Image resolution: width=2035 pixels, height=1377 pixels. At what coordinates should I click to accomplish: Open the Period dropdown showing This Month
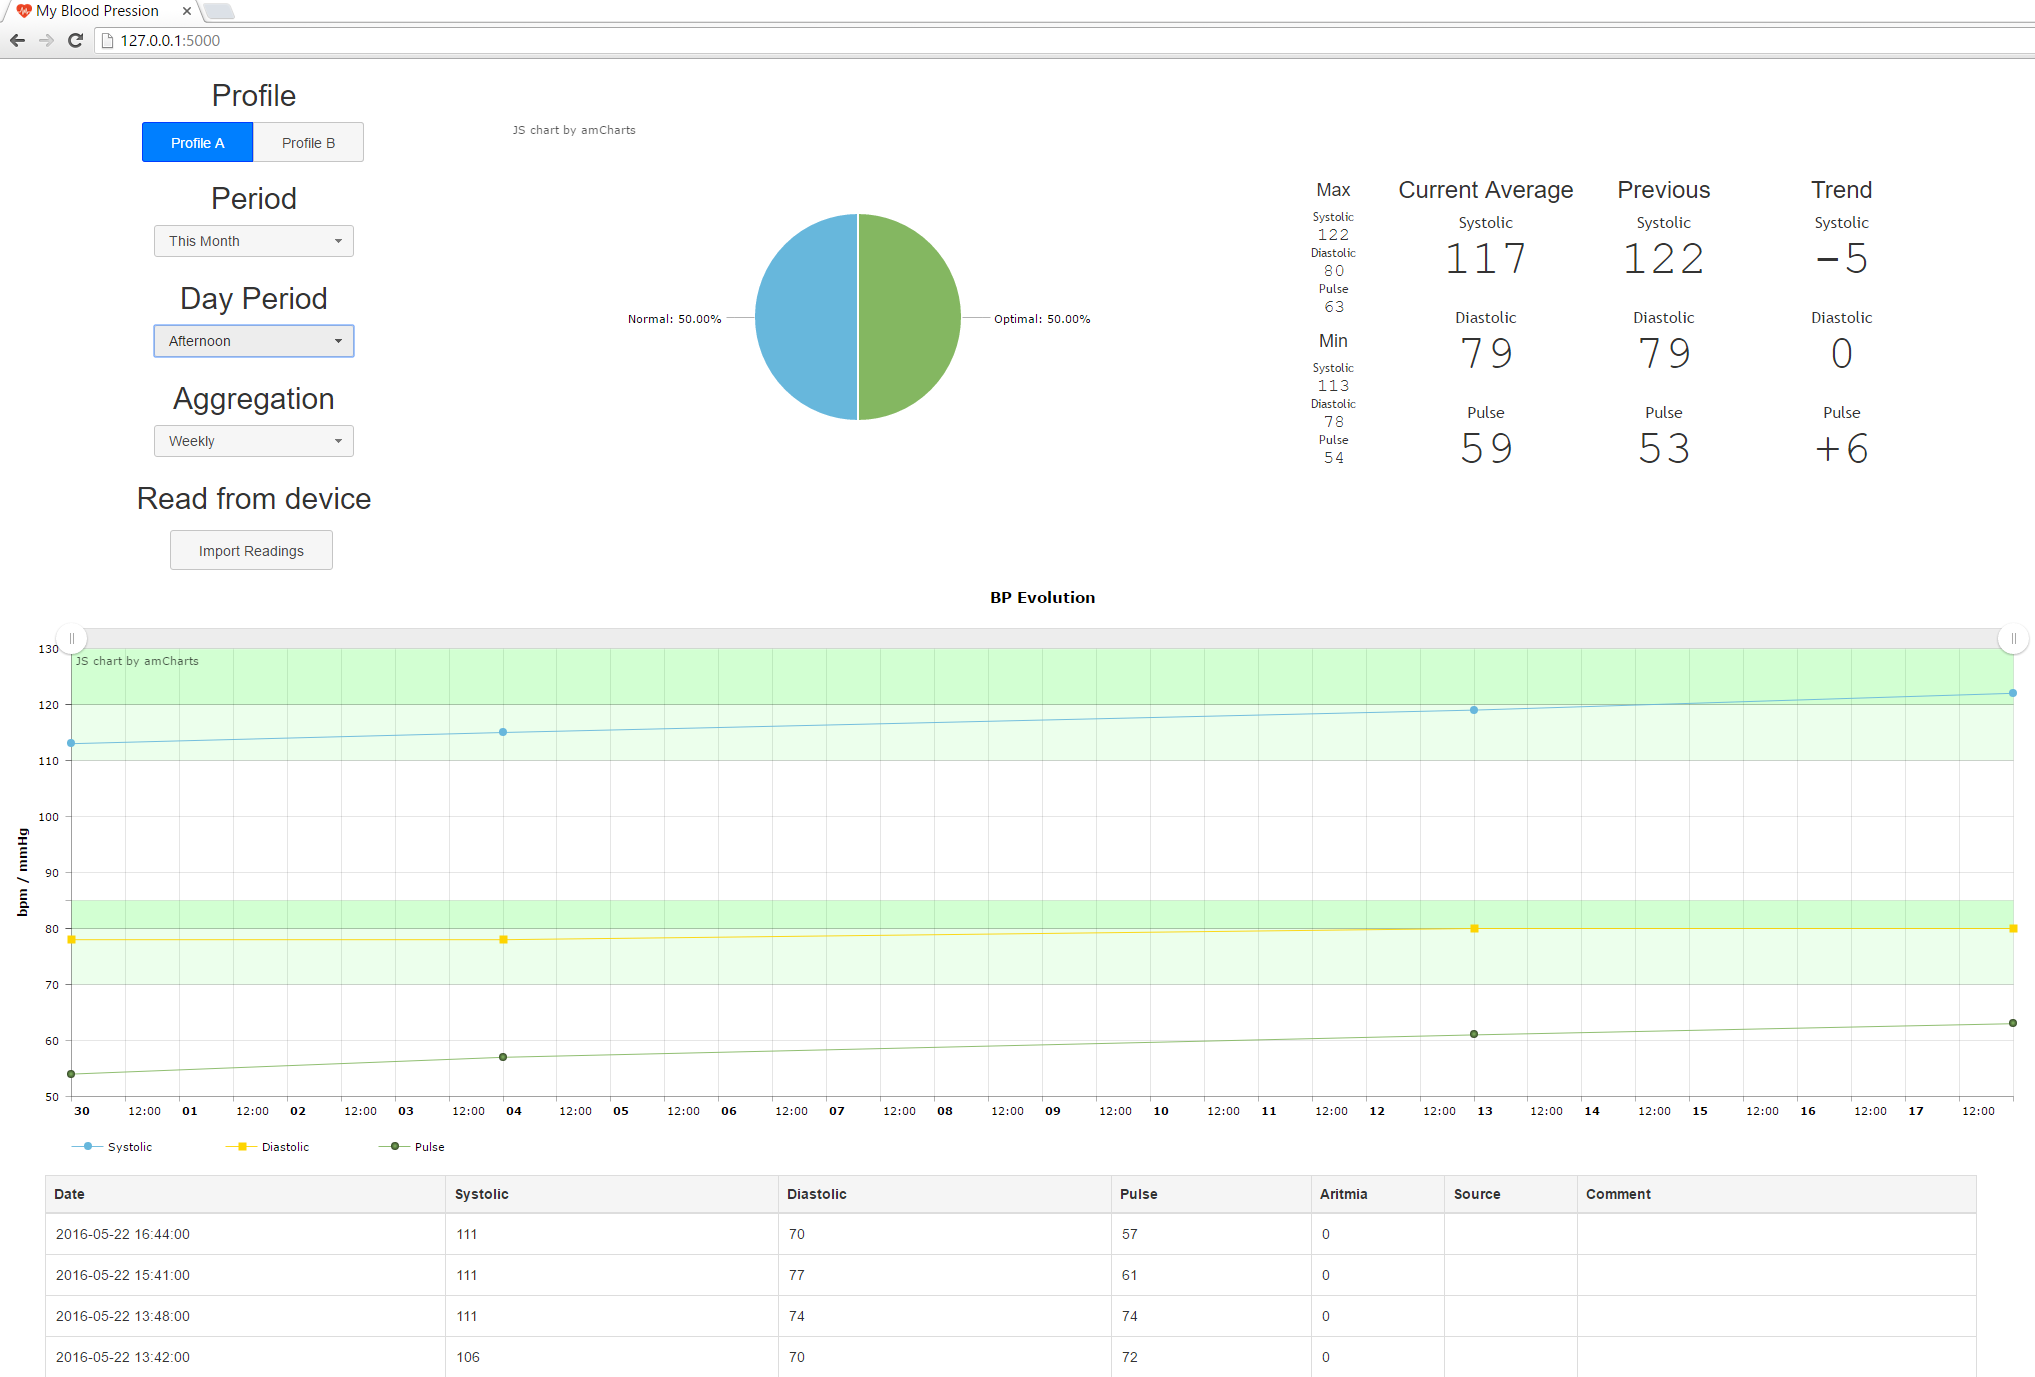click(x=253, y=241)
